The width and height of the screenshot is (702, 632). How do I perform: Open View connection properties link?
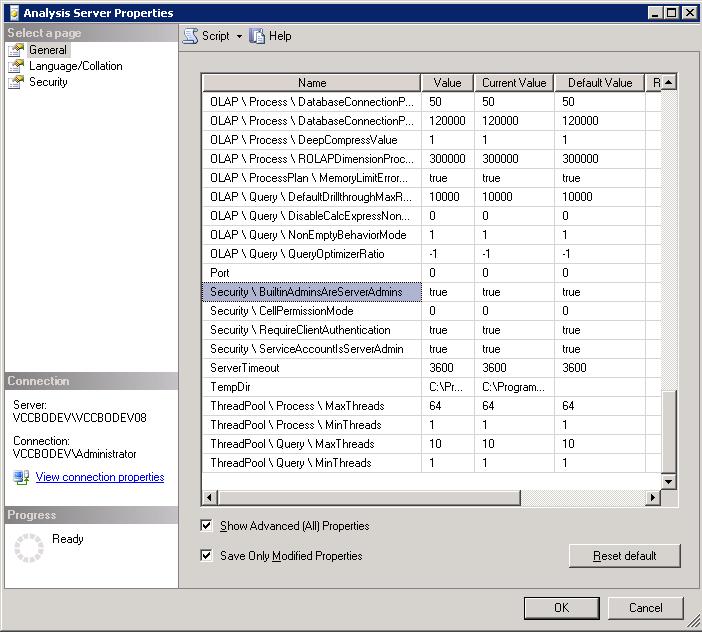coord(100,478)
